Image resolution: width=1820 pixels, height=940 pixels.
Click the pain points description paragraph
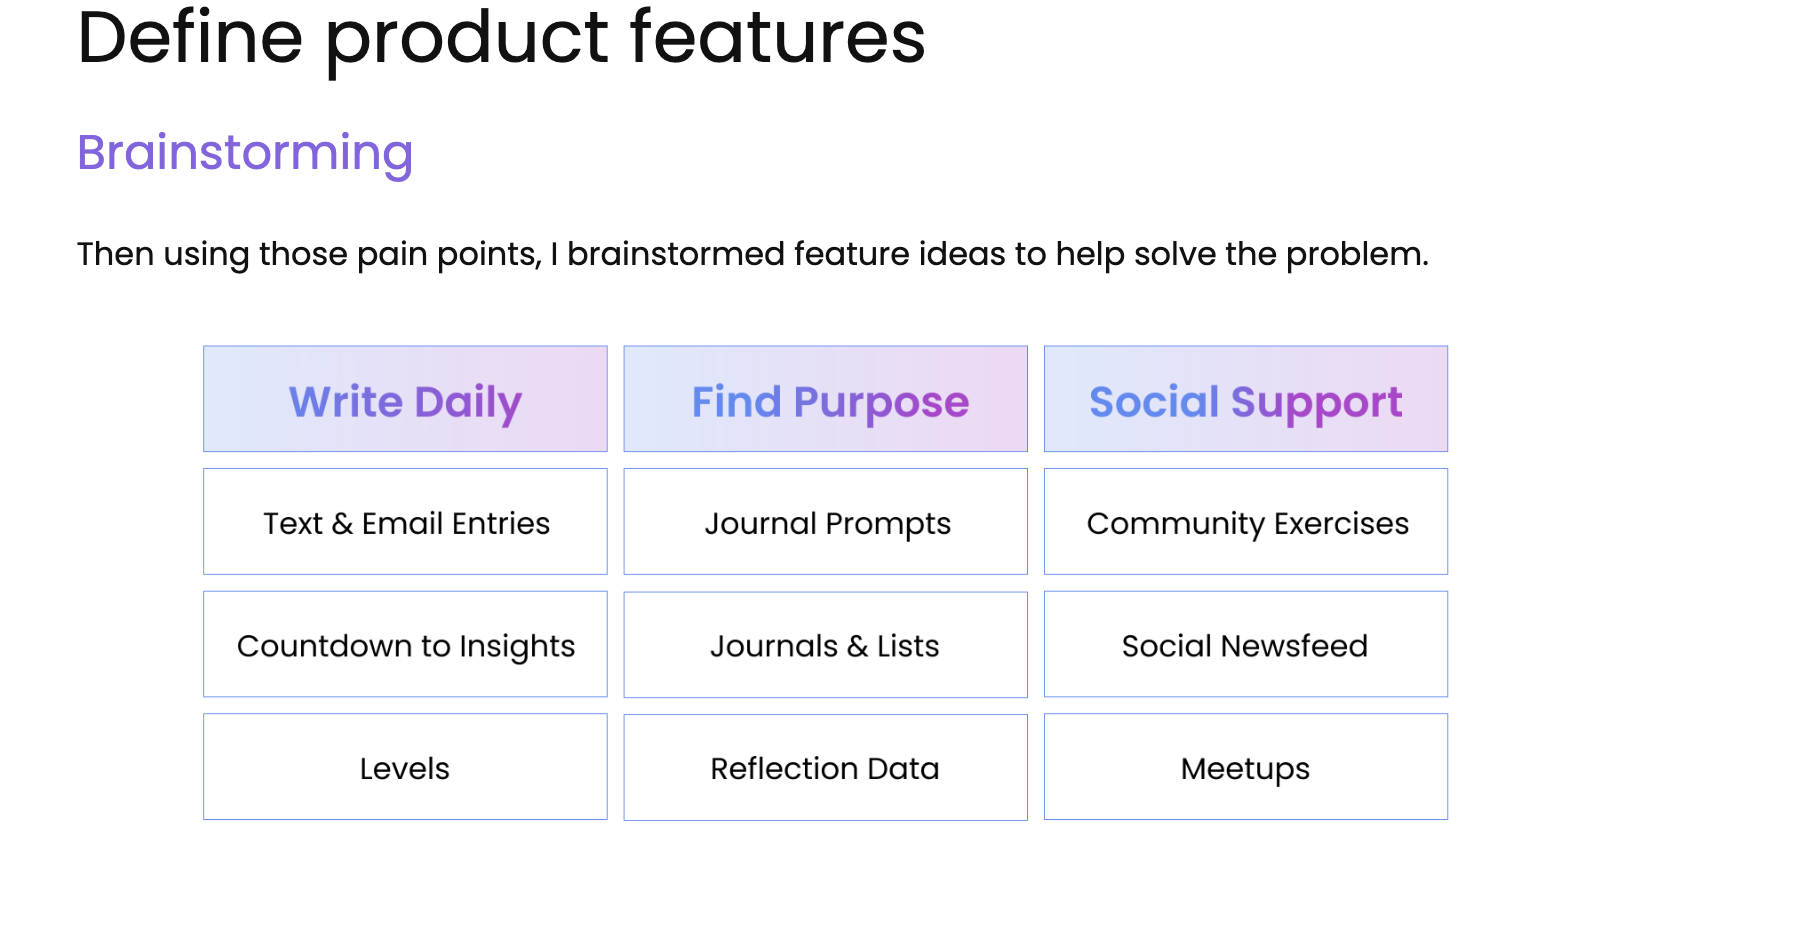753,254
